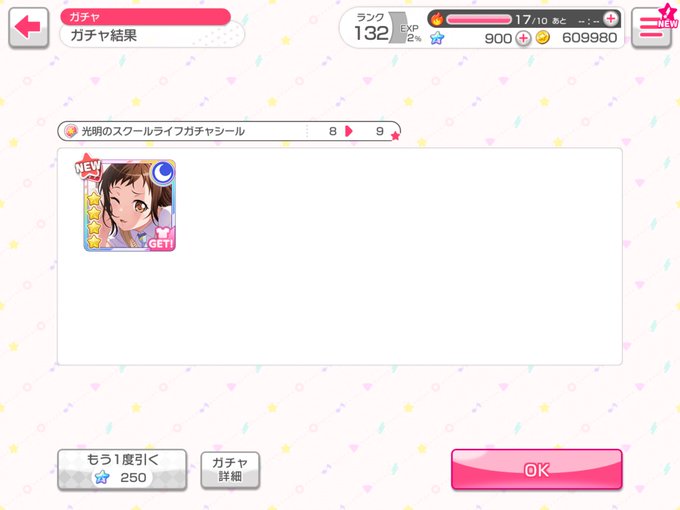Open the 4-star card thumbnail
The image size is (680, 510).
[x=129, y=205]
